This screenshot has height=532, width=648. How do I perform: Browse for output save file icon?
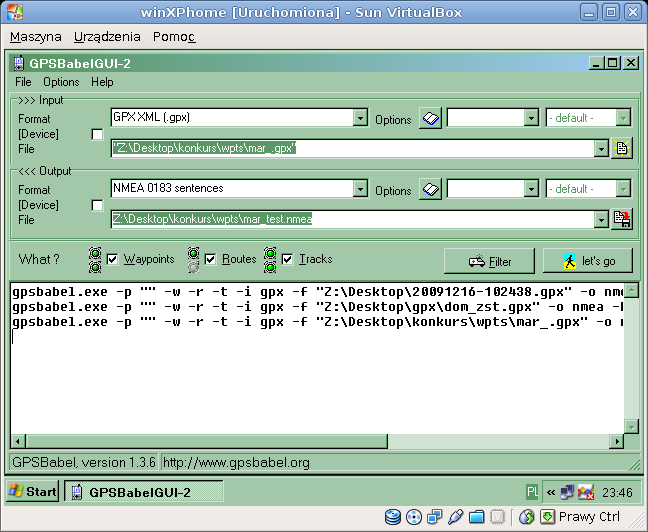click(x=622, y=219)
